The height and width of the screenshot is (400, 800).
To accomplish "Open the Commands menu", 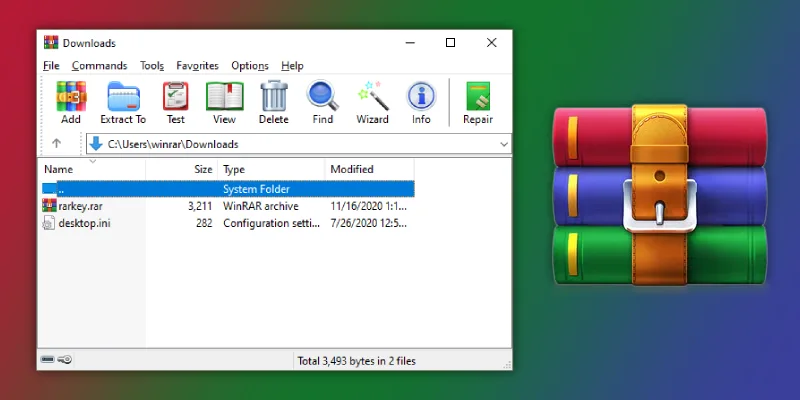I will pyautogui.click(x=99, y=66).
